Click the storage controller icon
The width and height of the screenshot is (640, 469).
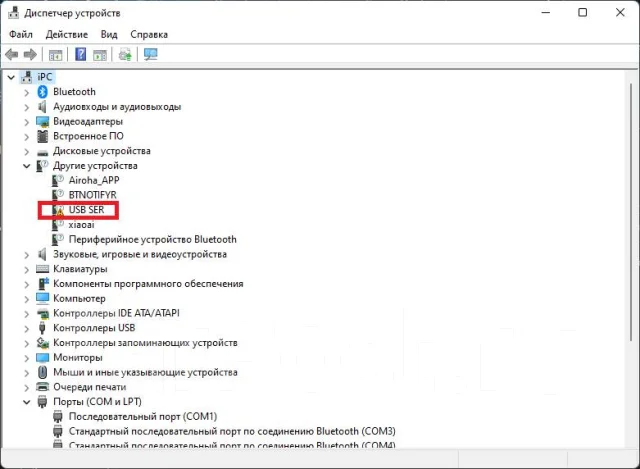(42, 343)
